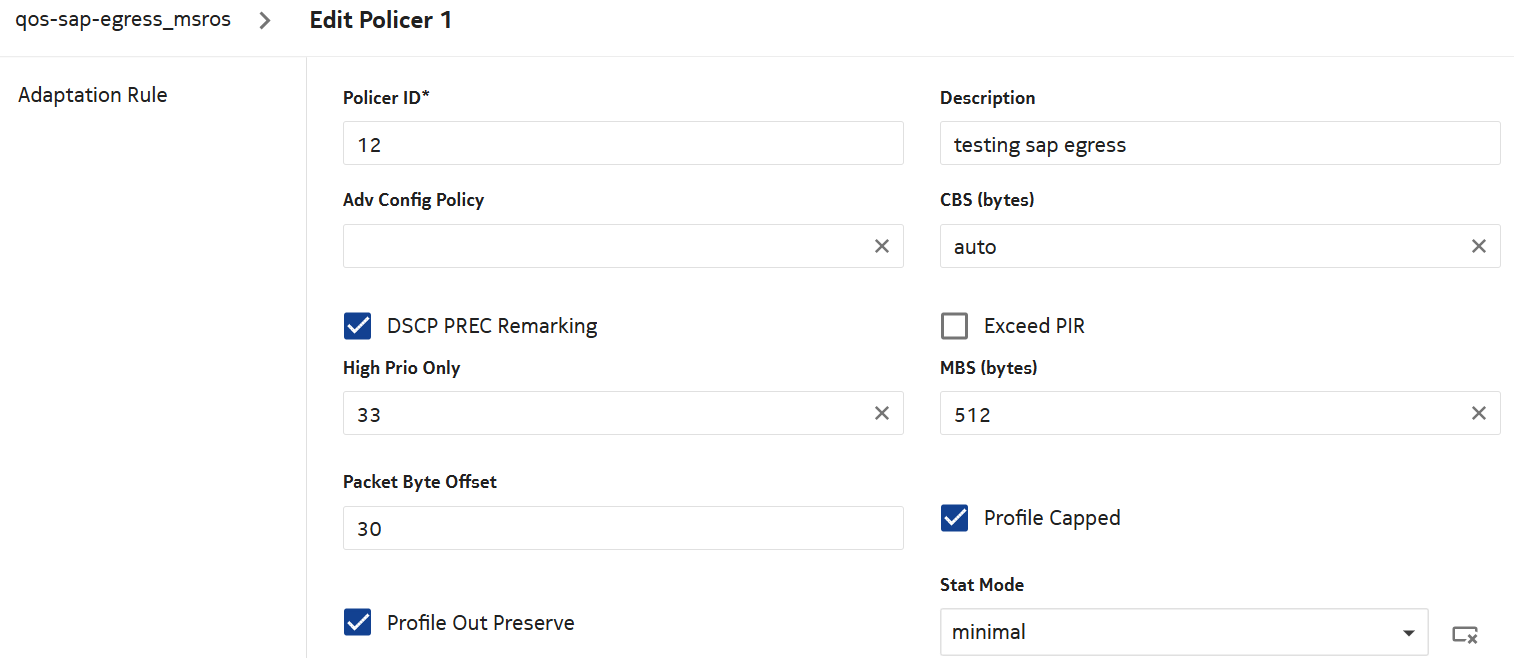This screenshot has height=658, width=1514.
Task: Enable the Exceed PIR checkbox
Action: (955, 326)
